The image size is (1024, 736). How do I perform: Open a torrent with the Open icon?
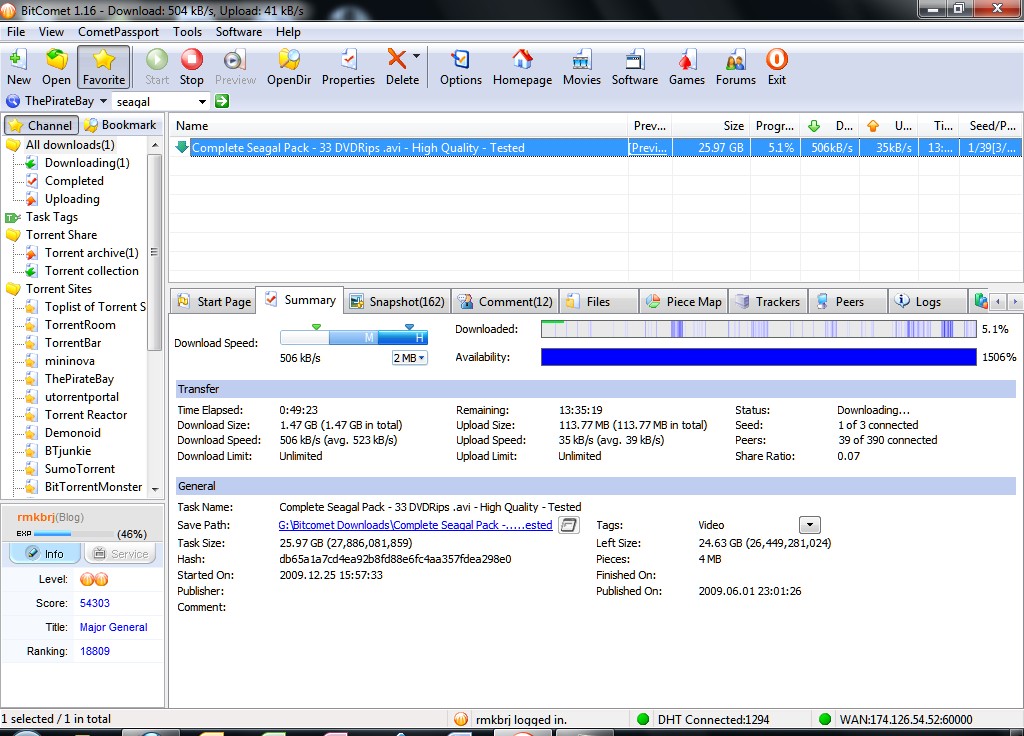click(56, 67)
